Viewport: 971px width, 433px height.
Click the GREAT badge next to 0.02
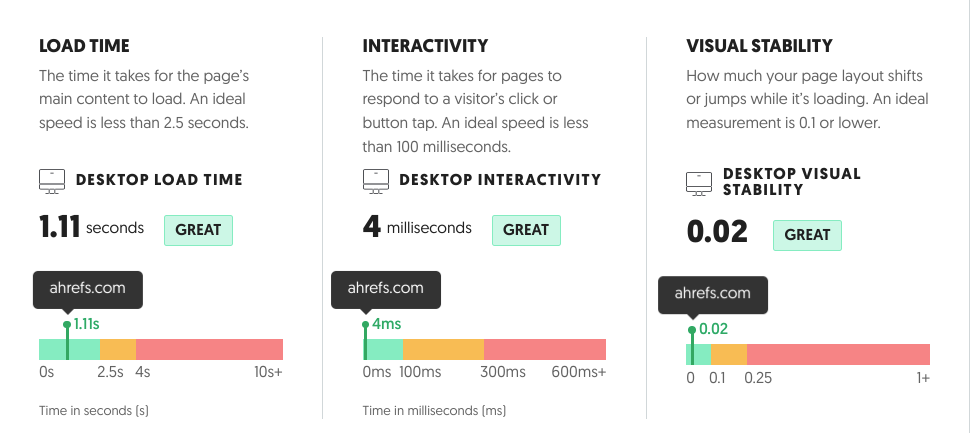tap(807, 235)
